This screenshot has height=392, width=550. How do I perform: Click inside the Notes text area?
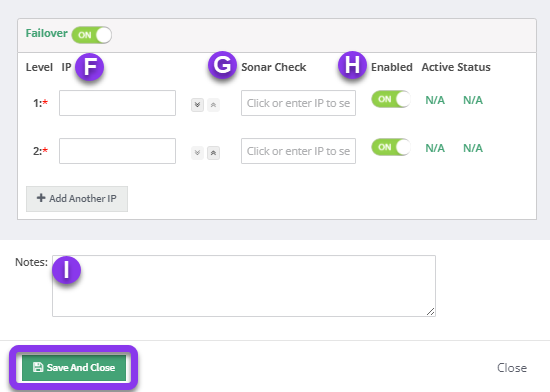[x=244, y=286]
